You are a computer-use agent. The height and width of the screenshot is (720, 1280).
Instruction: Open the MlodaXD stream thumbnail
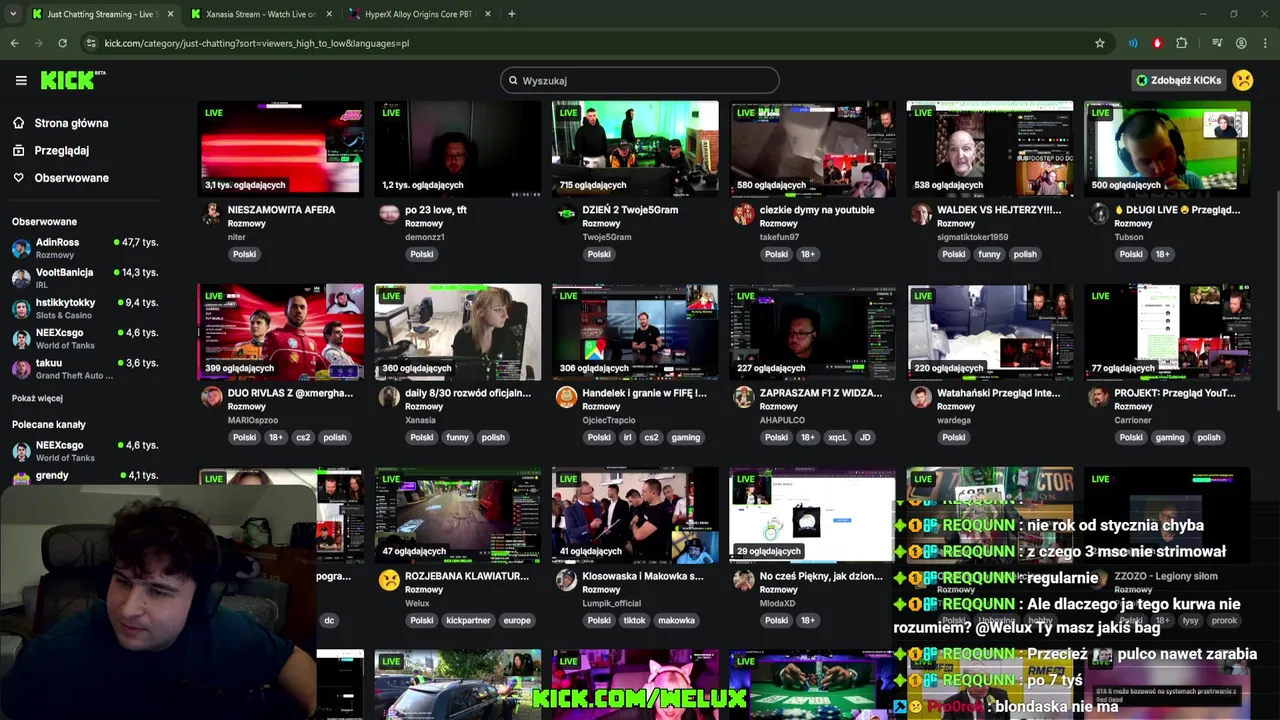pyautogui.click(x=813, y=514)
